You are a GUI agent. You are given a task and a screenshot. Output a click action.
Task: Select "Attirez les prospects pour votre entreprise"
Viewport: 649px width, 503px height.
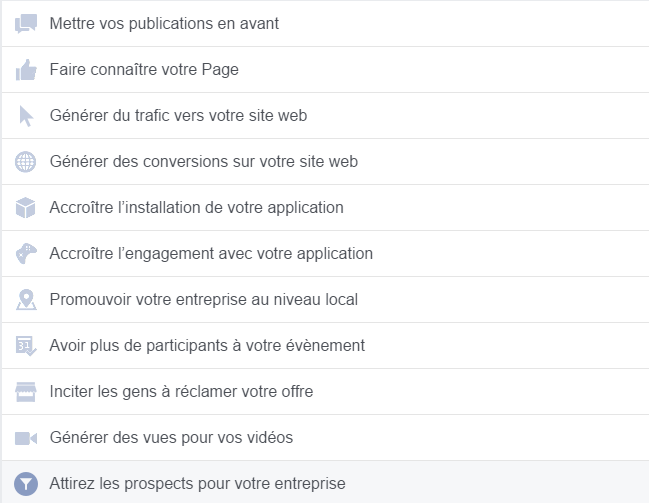pos(197,483)
